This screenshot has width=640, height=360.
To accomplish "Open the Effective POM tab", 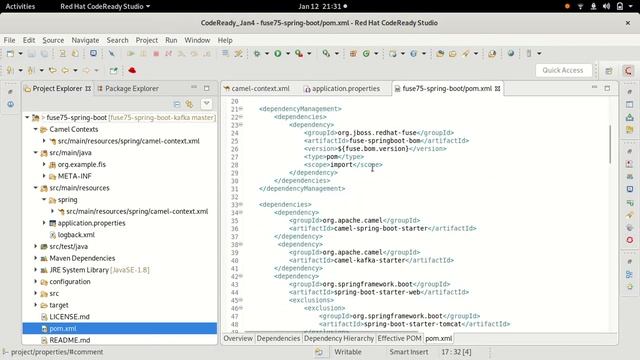I will coord(399,339).
